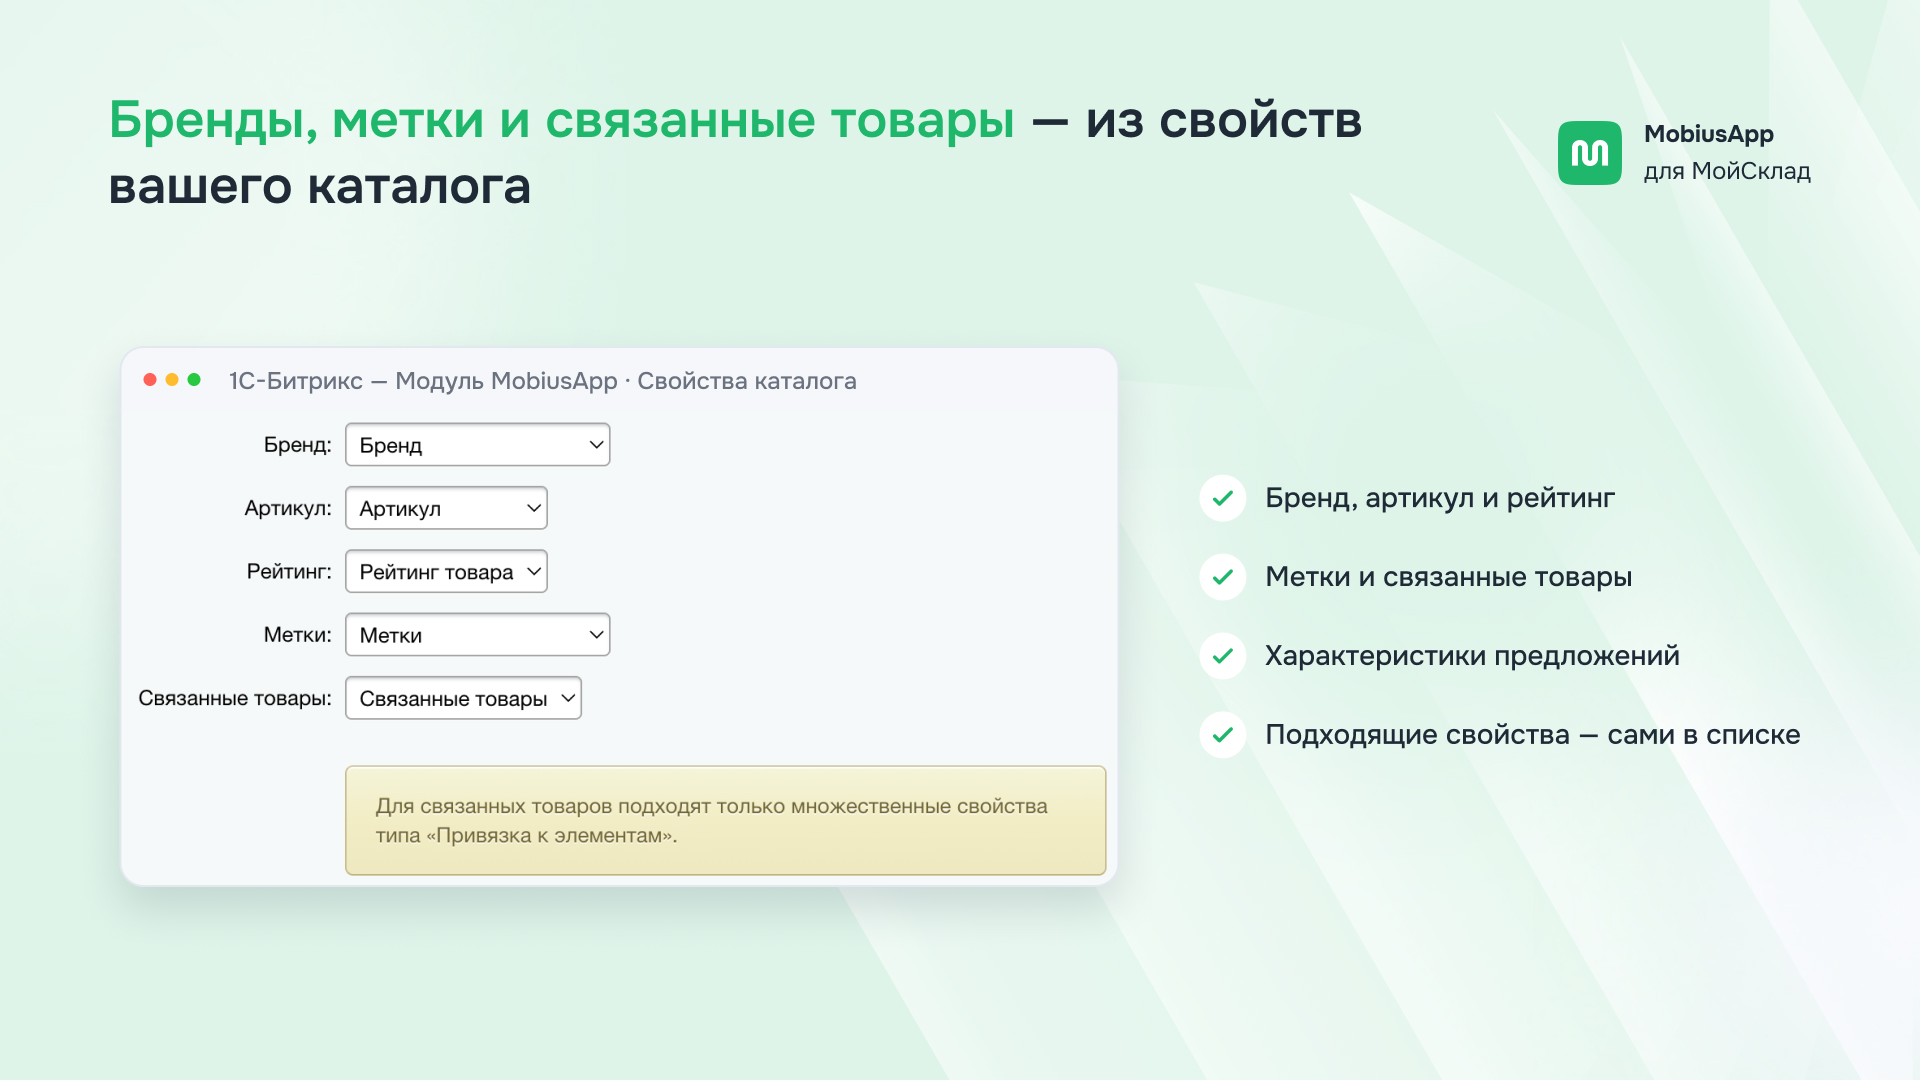Image resolution: width=1920 pixels, height=1080 pixels.
Task: Click the red window dot
Action: [x=150, y=380]
